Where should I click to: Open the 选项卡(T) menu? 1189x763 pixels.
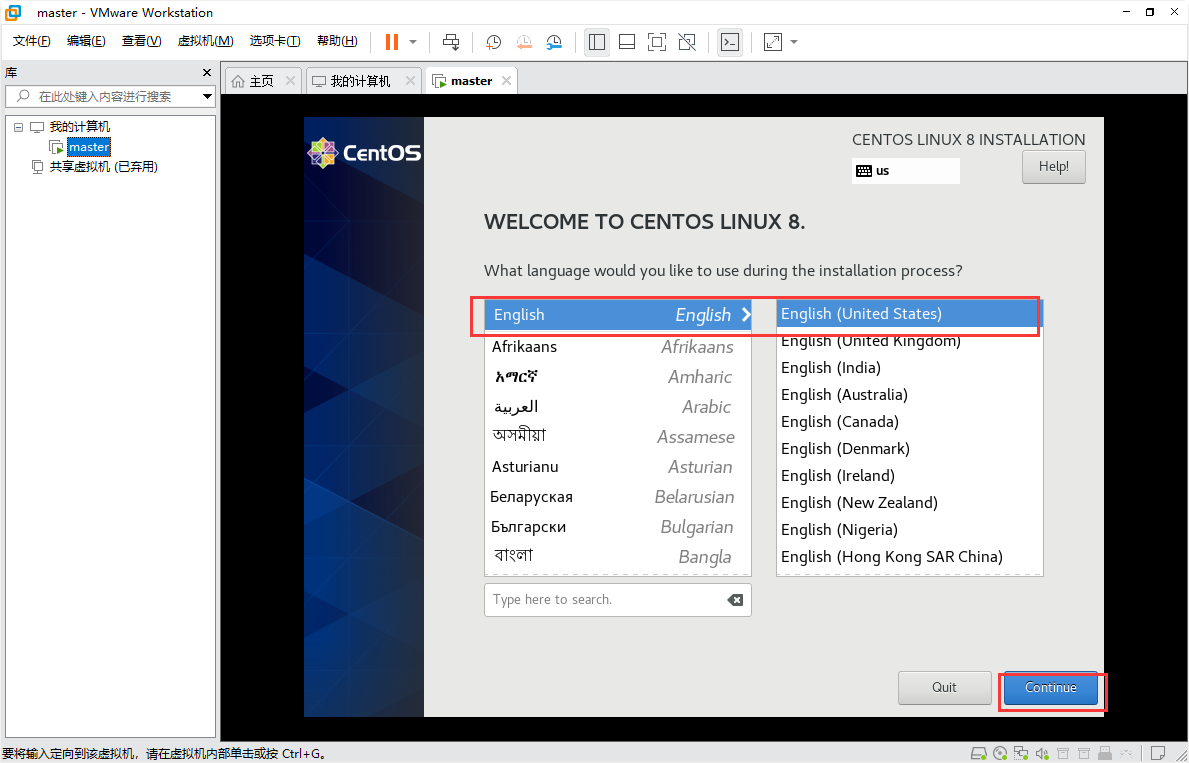275,41
